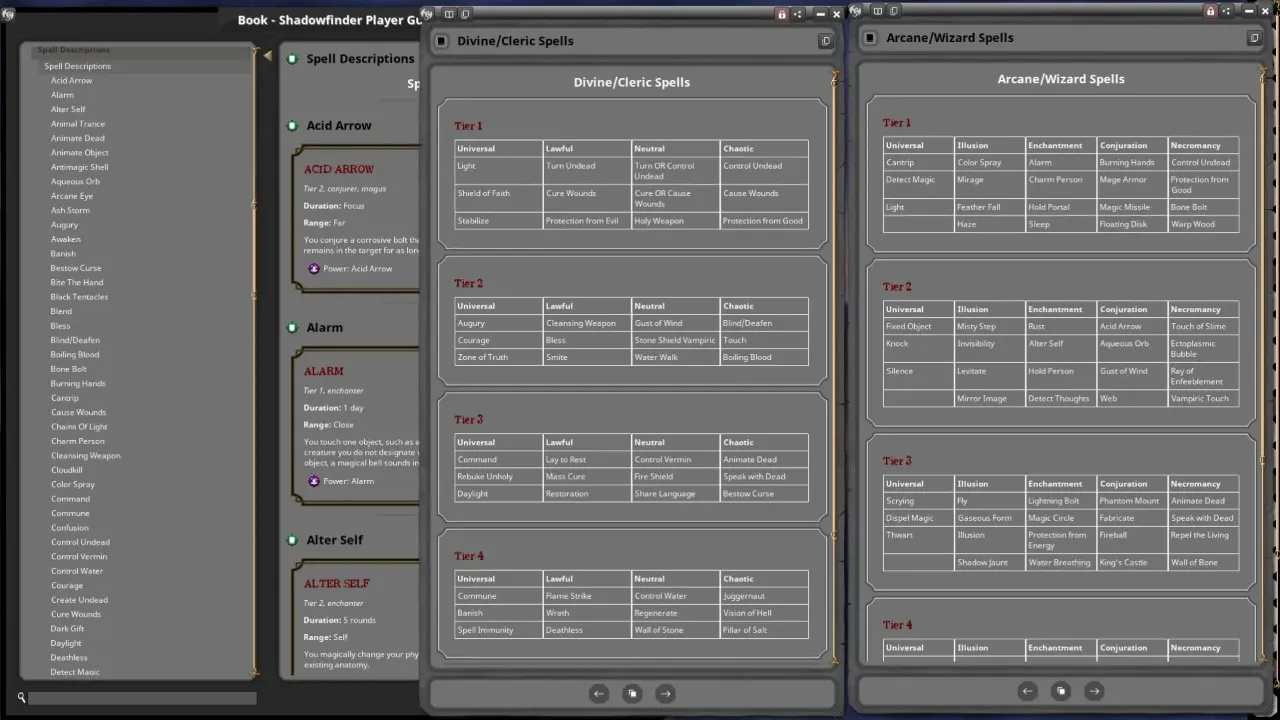The image size is (1280, 720).
Task: Click King's Castle in Arcane Tier 3 Conjuration
Action: click(1123, 563)
